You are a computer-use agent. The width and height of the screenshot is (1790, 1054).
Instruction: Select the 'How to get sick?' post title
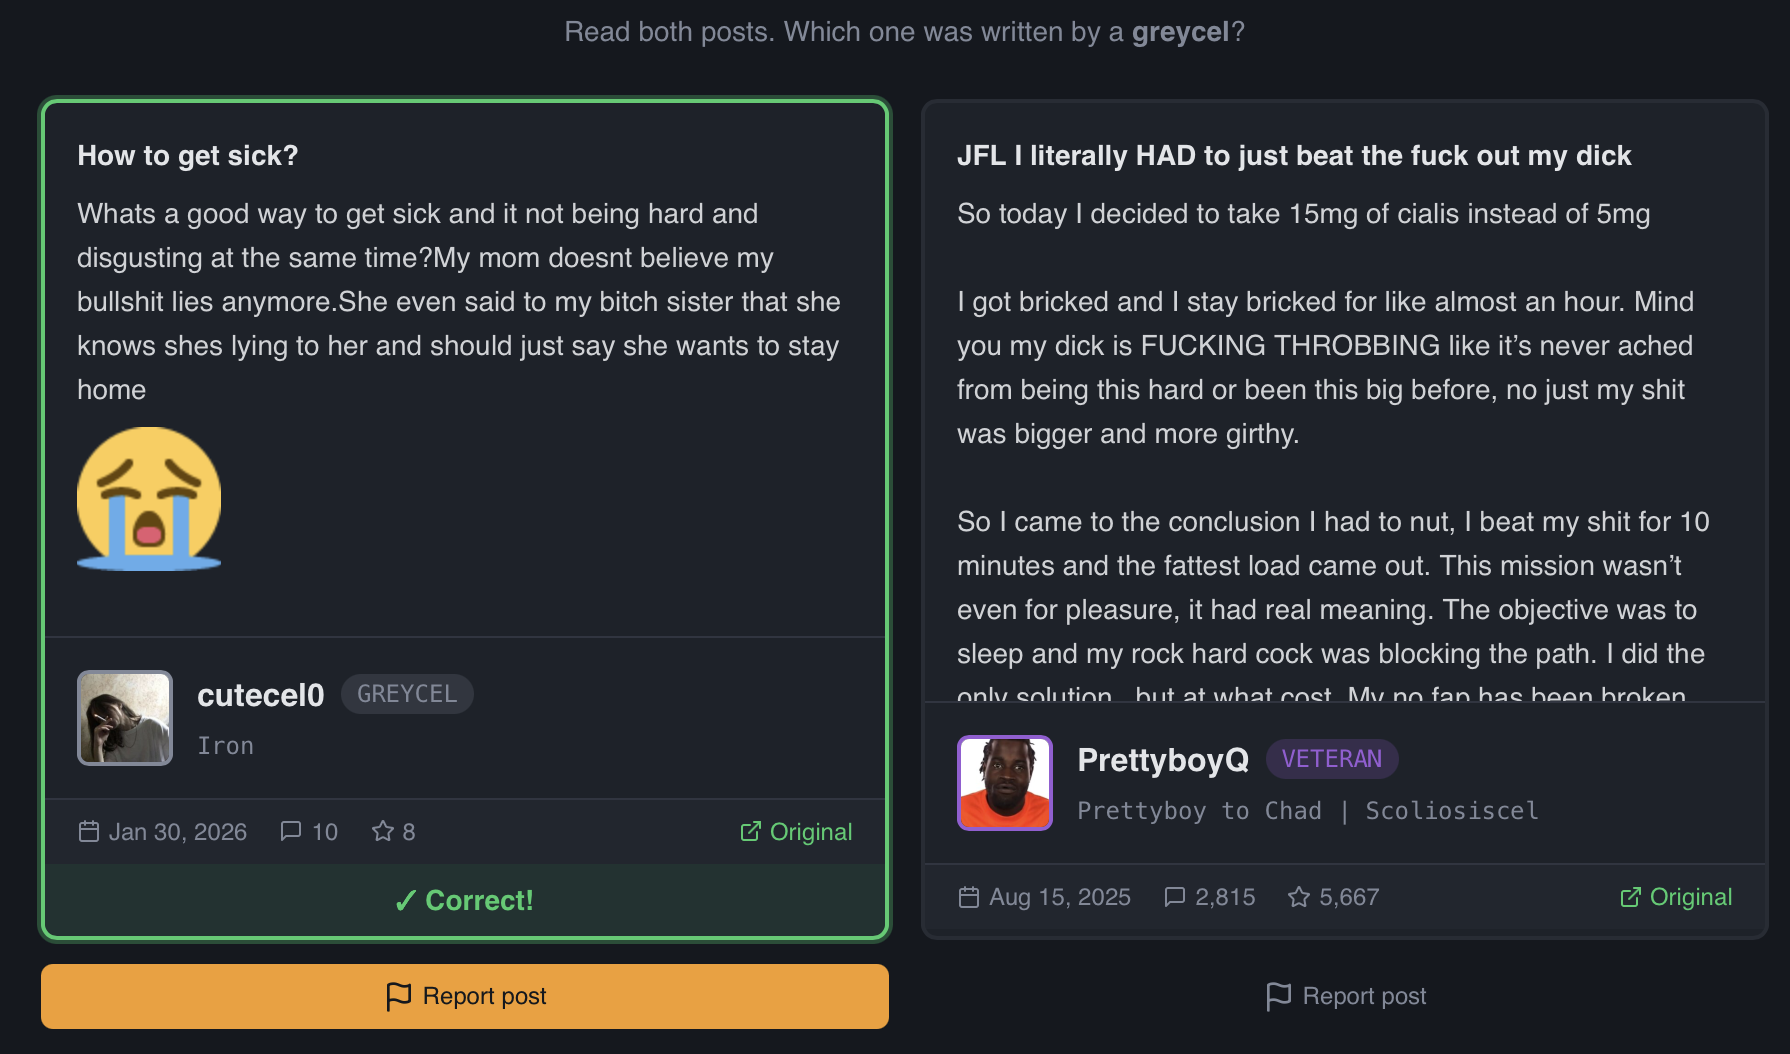(x=188, y=156)
